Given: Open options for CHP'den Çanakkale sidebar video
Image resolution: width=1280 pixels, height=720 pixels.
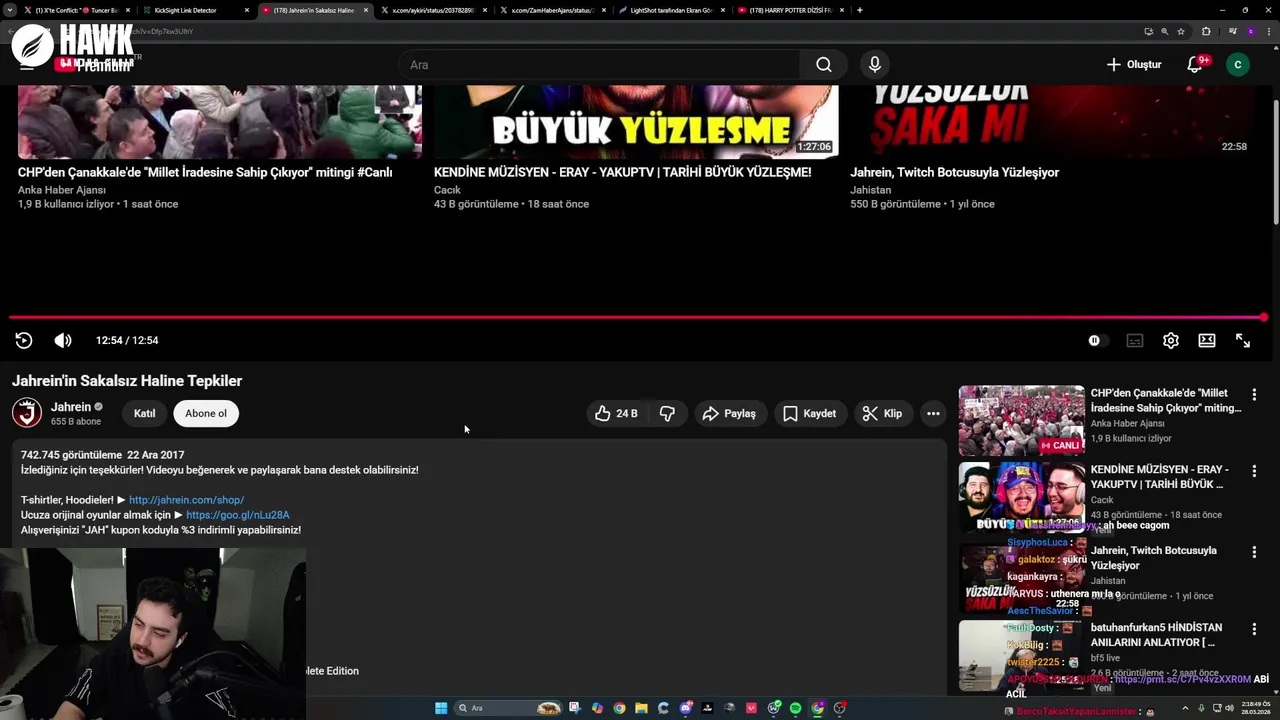Looking at the screenshot, I should click(1254, 395).
